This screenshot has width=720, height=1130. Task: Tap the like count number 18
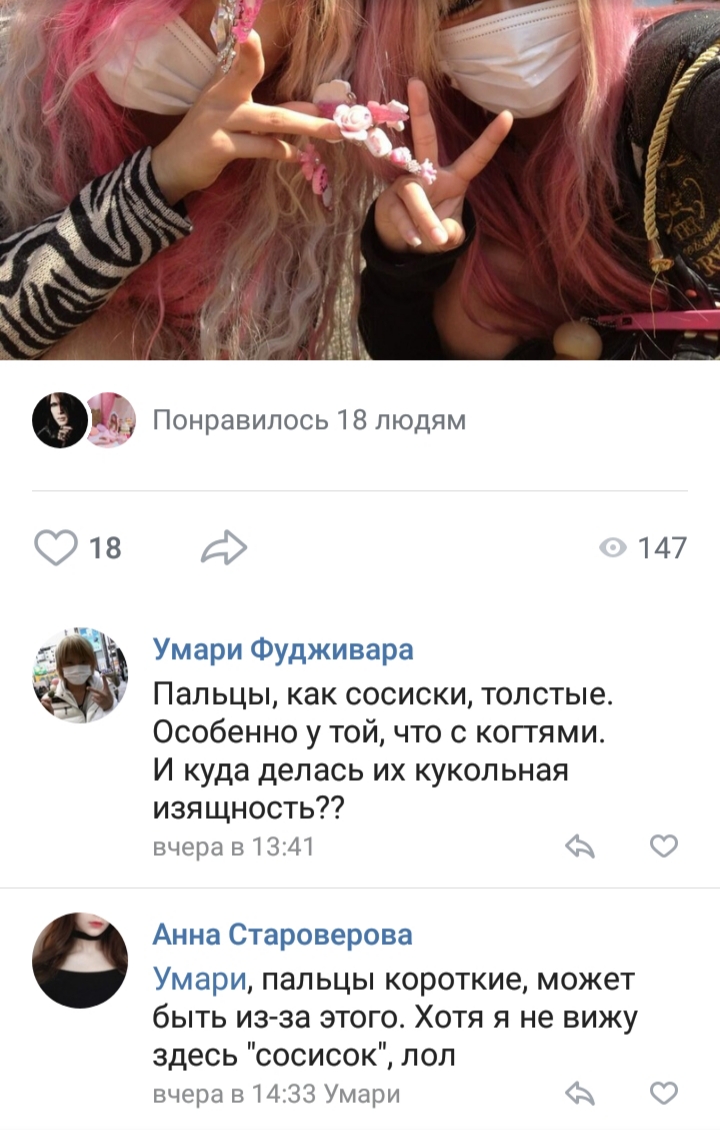[x=105, y=548]
